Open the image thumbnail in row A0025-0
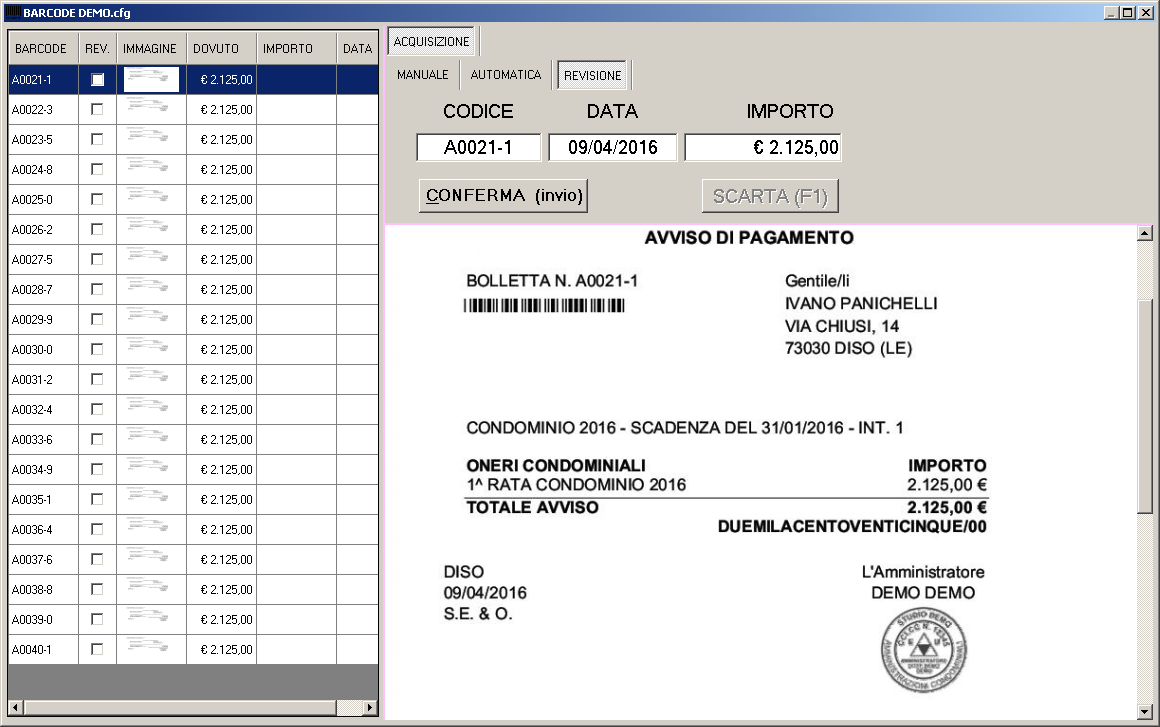 point(151,199)
